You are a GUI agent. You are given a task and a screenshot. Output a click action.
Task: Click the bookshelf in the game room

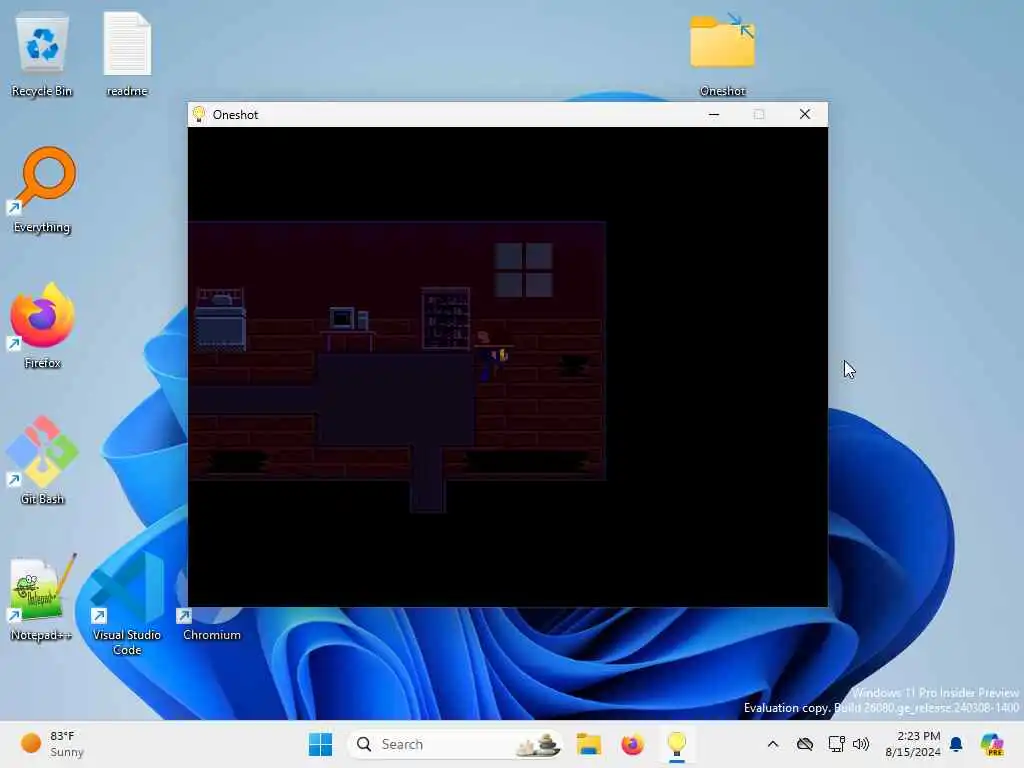446,319
